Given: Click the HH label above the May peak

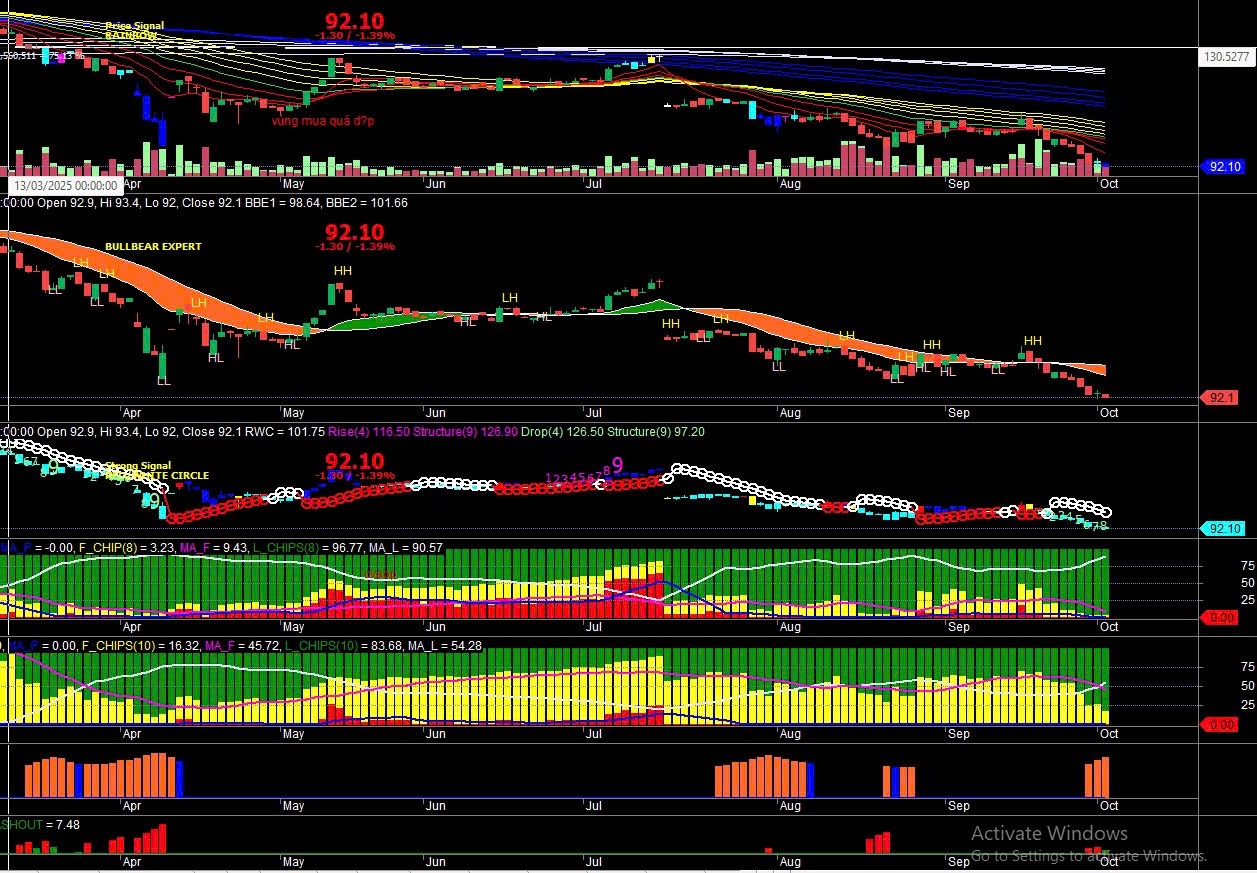Looking at the screenshot, I should 343,271.
